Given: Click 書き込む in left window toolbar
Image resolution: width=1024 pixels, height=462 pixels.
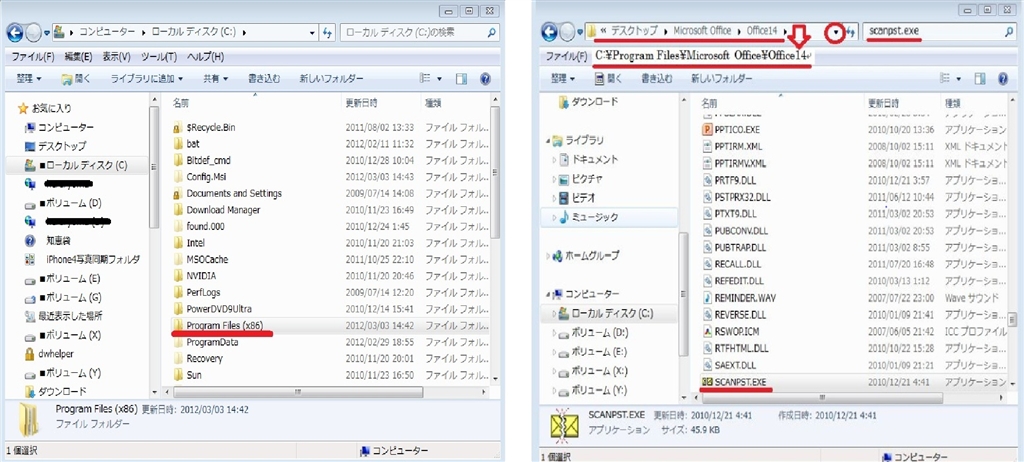Looking at the screenshot, I should pyautogui.click(x=264, y=78).
